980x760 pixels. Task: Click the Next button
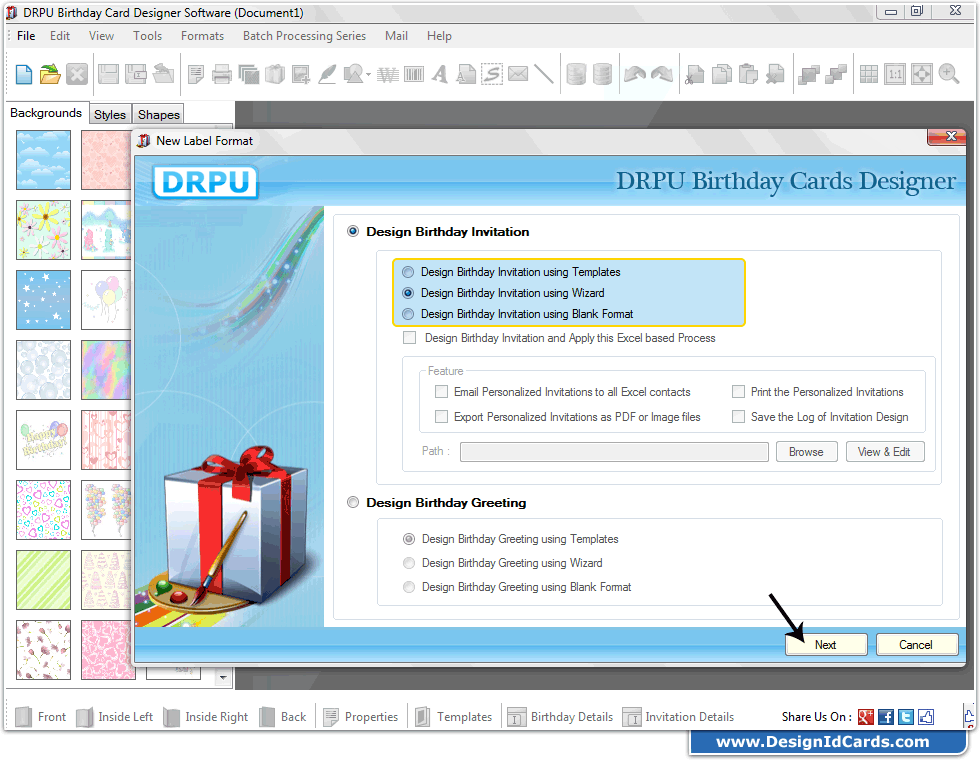[x=826, y=644]
